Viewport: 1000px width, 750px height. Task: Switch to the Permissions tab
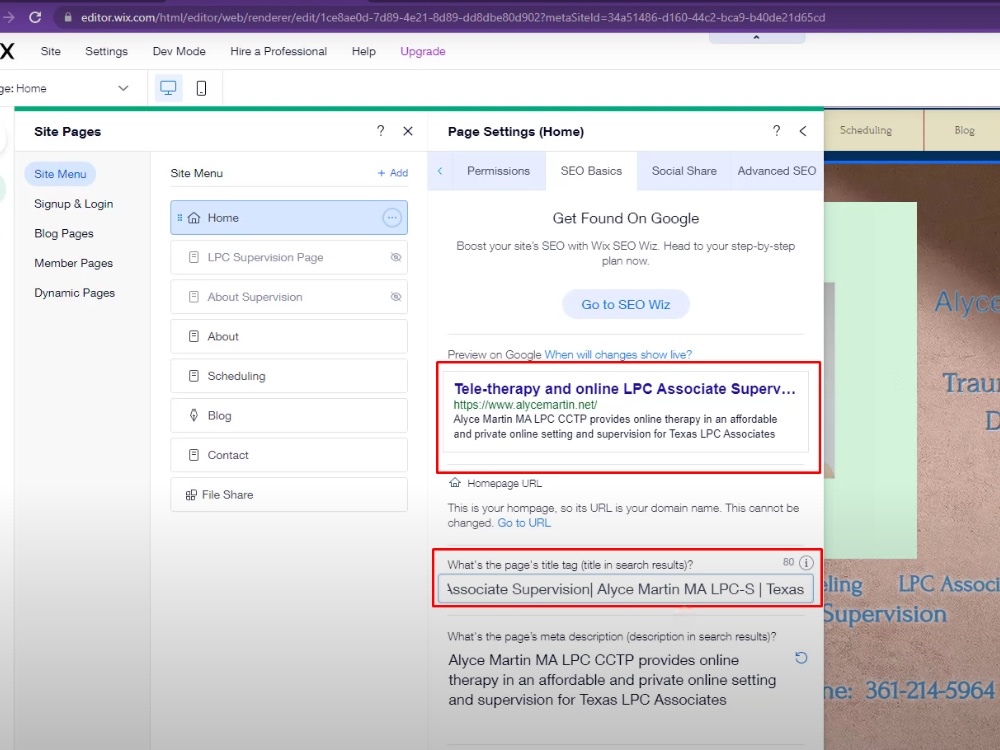pos(499,171)
